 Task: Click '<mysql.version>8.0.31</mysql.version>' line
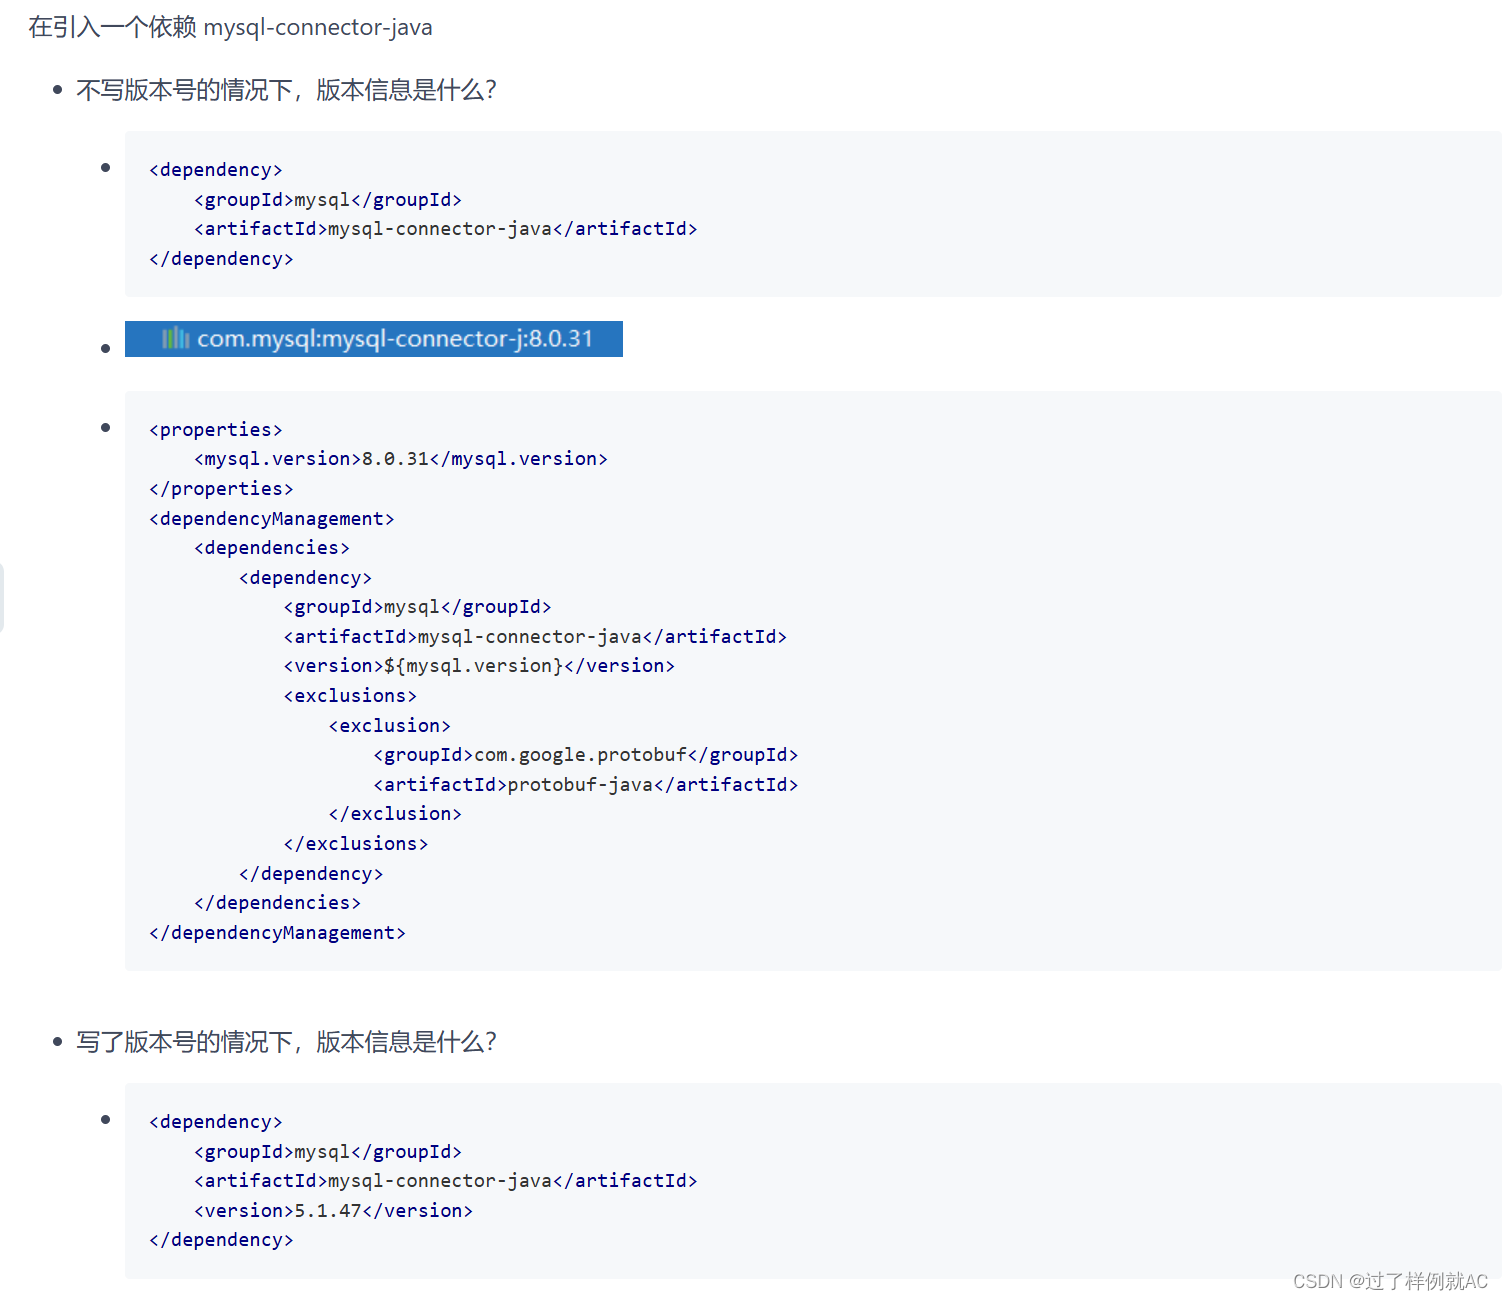401,459
